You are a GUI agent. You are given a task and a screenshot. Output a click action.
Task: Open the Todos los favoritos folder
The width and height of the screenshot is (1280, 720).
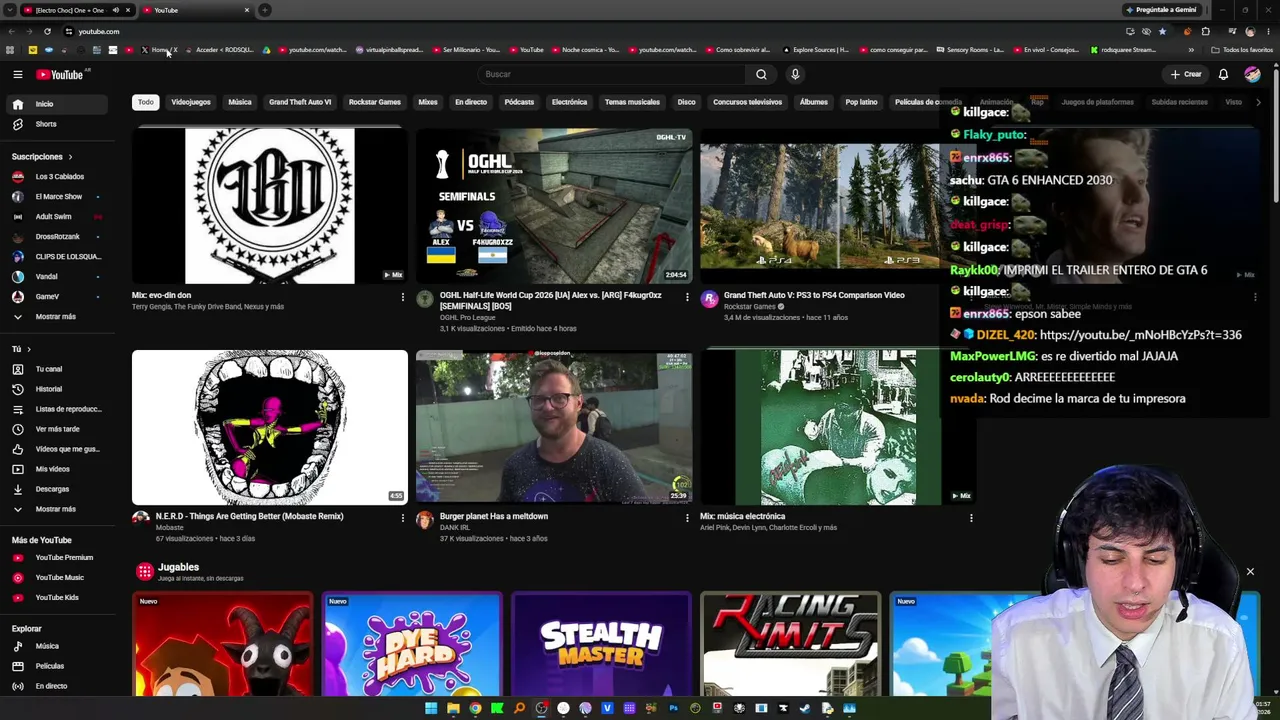point(1243,50)
